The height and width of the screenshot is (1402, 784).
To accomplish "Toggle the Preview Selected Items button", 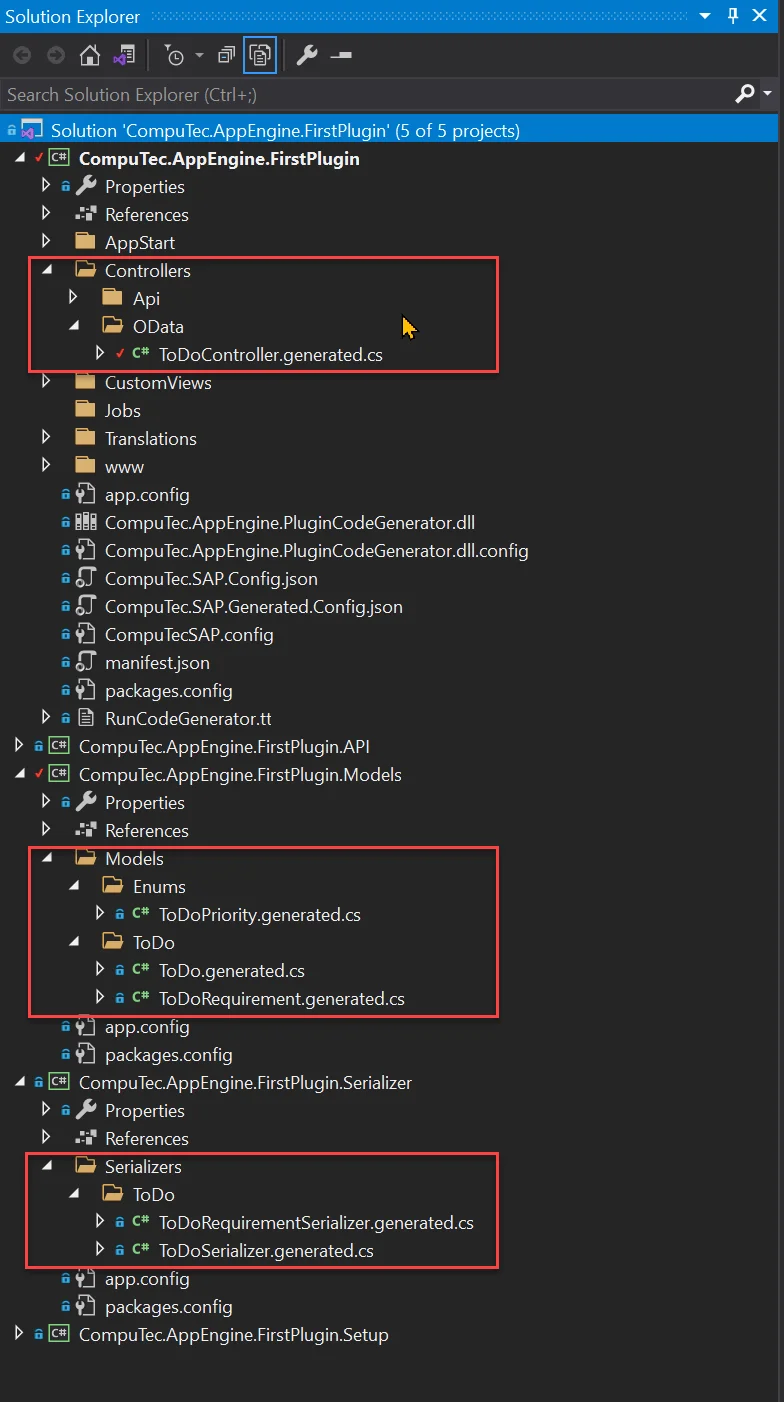I will [341, 55].
